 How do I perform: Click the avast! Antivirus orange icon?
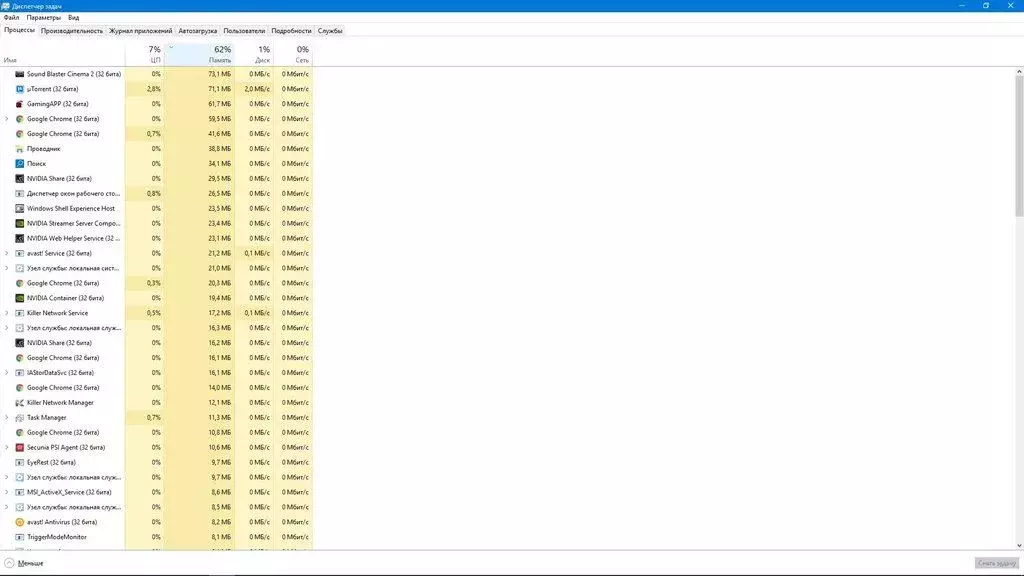[20, 522]
